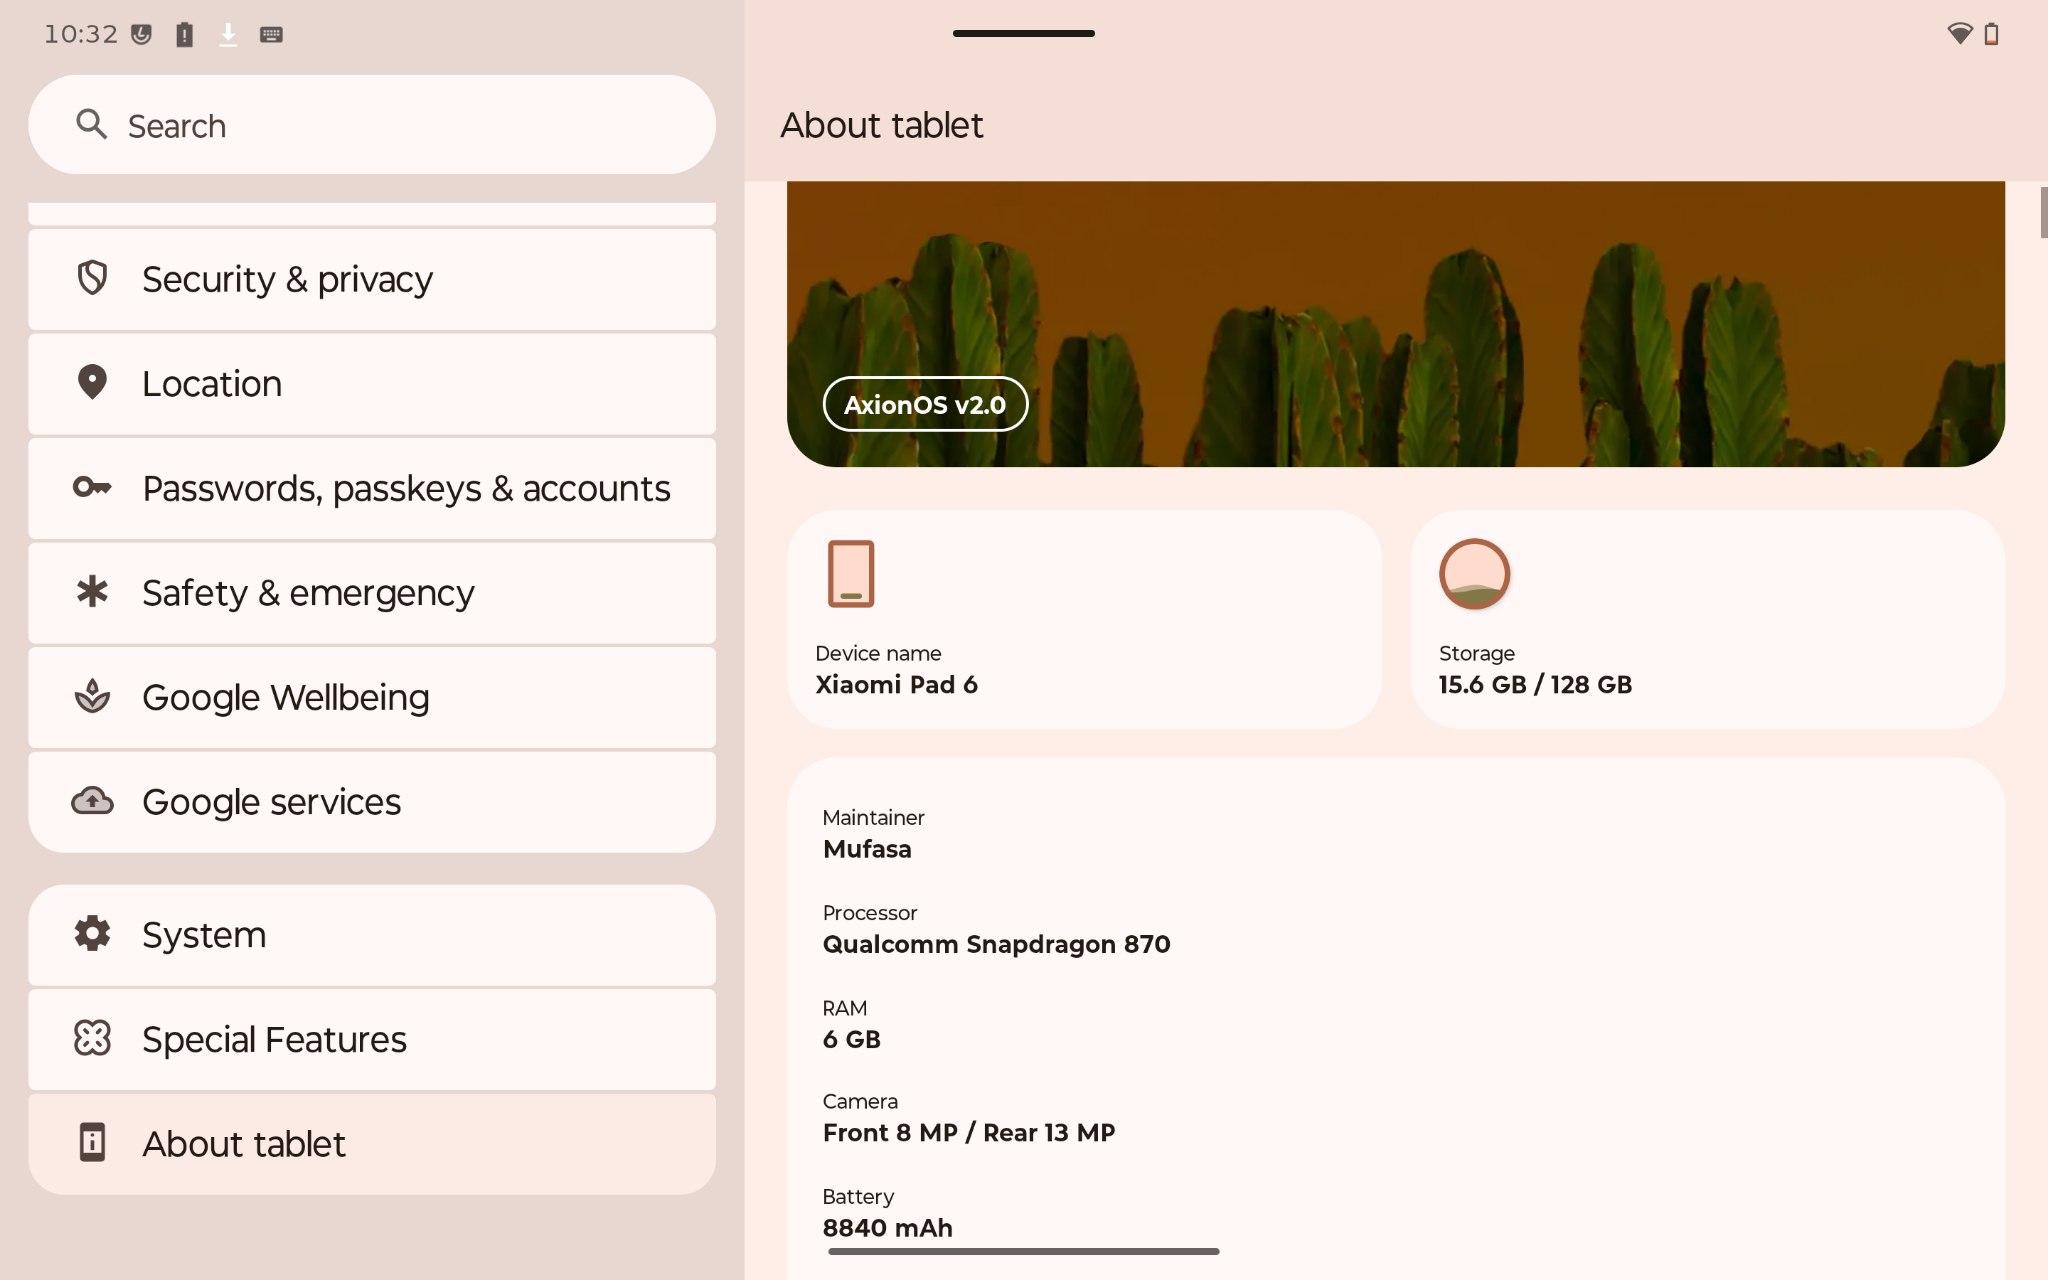2048x1280 pixels.
Task: Tap the bottom navigation gesture bar
Action: point(1023,1251)
